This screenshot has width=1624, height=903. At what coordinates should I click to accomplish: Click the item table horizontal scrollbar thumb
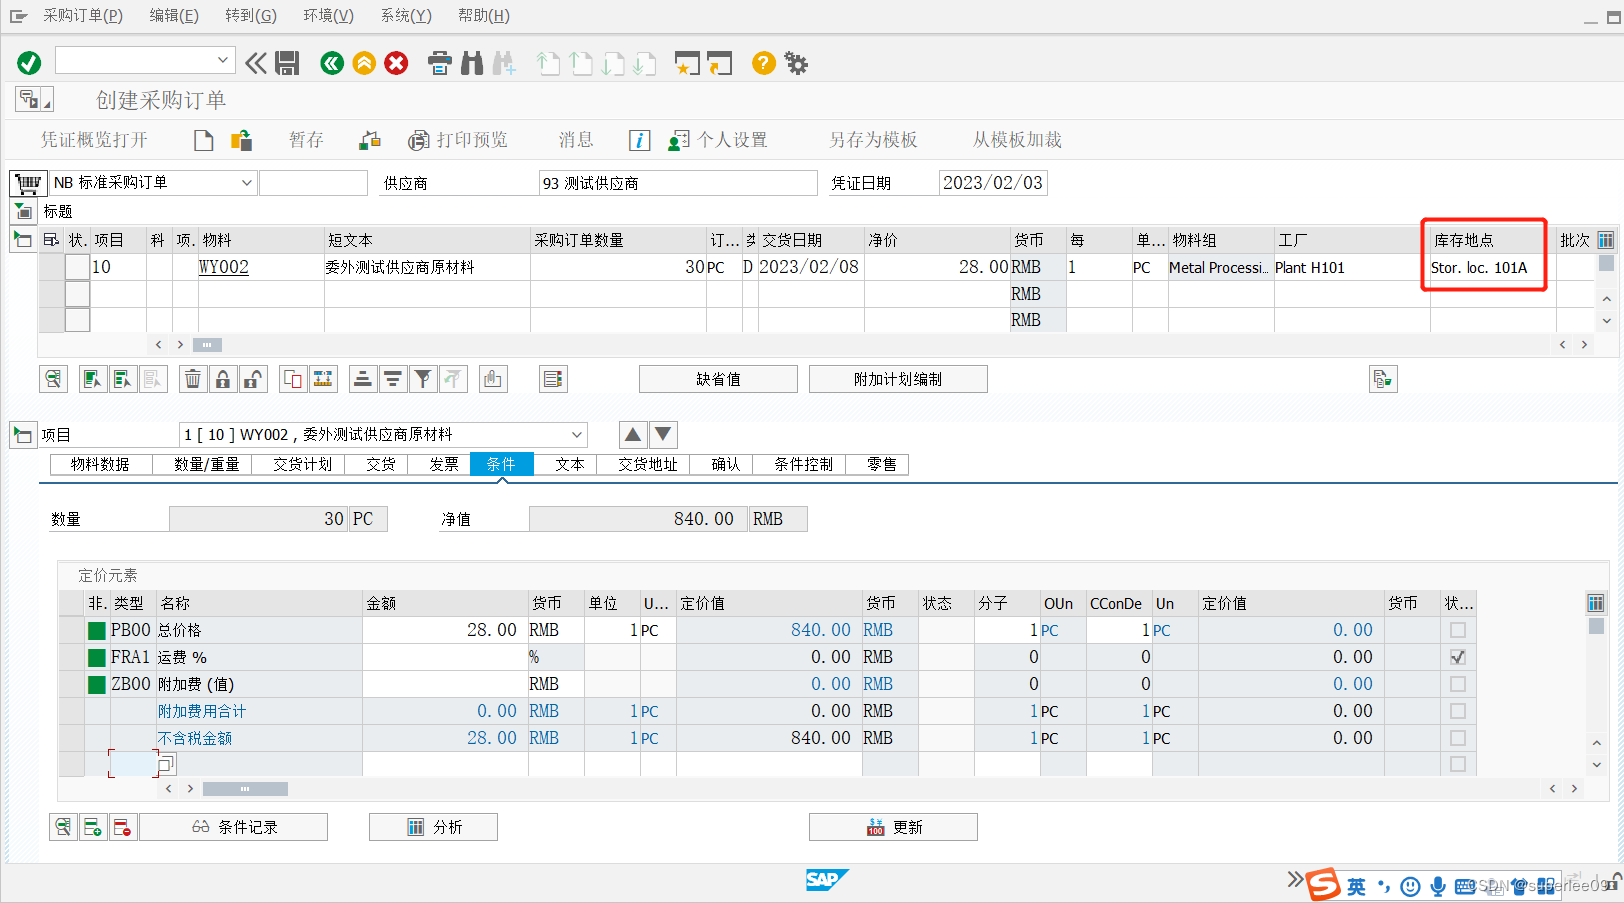pyautogui.click(x=207, y=345)
